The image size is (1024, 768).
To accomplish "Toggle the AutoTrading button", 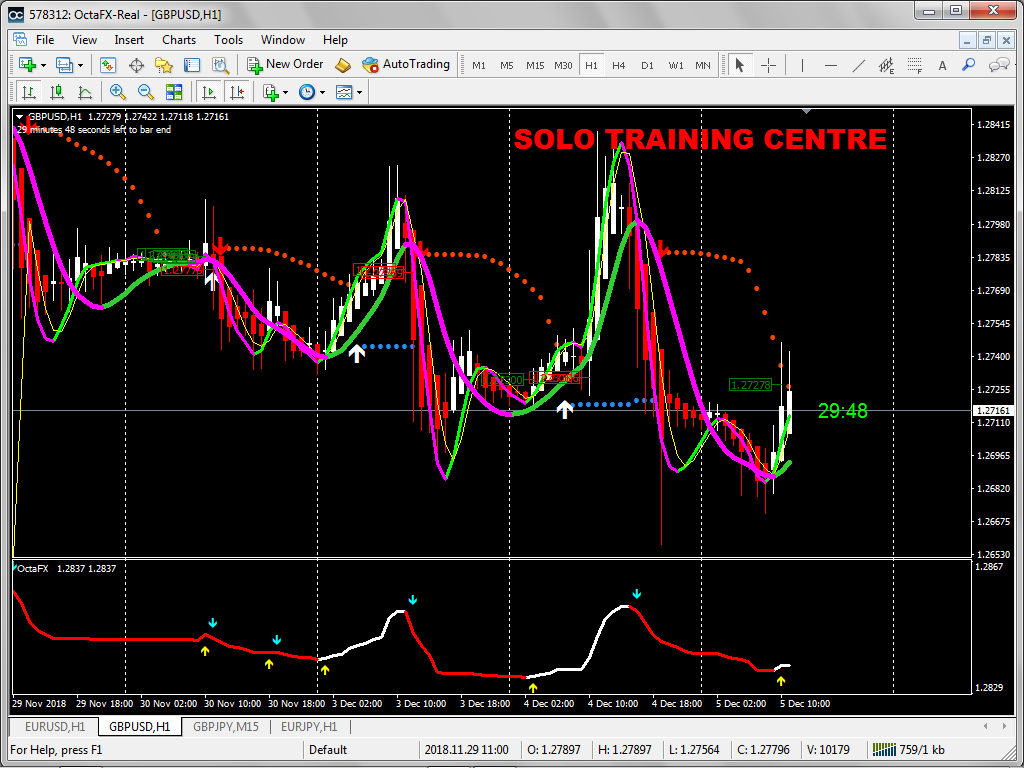I will click(x=406, y=64).
